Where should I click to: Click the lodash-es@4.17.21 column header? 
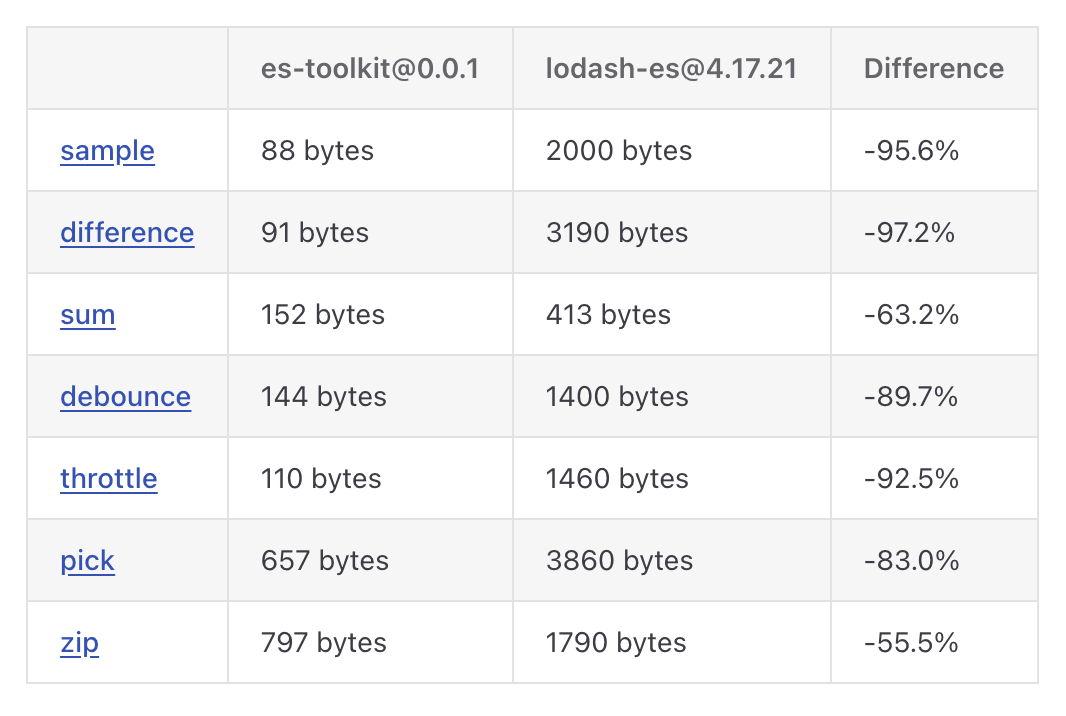tap(671, 69)
